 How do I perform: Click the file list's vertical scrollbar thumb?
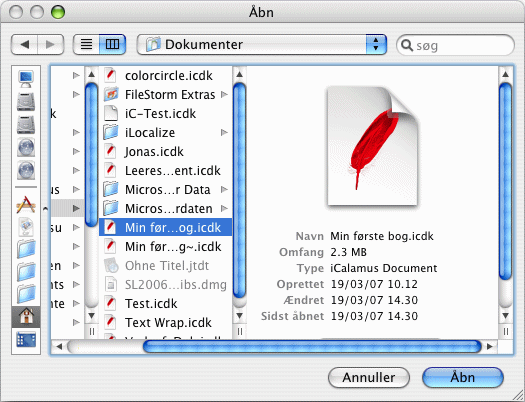click(x=239, y=190)
